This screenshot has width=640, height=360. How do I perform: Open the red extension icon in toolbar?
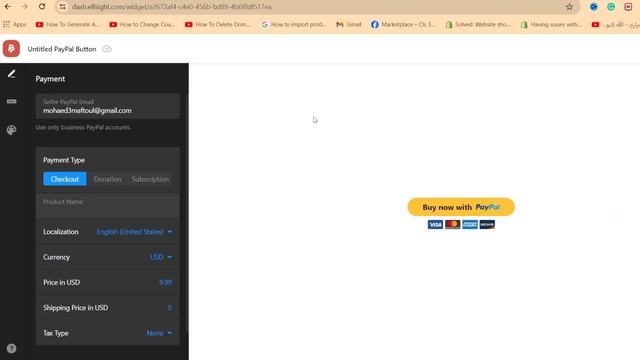628,7
